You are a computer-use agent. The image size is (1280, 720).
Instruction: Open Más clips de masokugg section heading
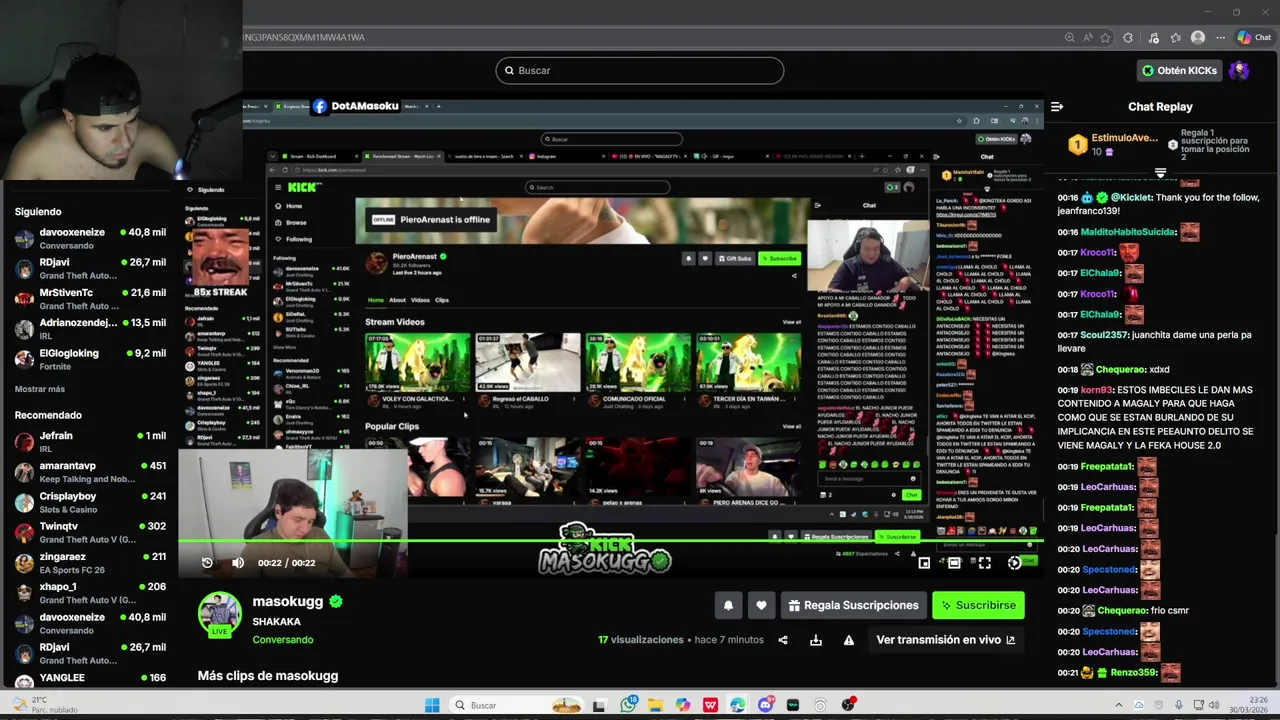point(268,676)
